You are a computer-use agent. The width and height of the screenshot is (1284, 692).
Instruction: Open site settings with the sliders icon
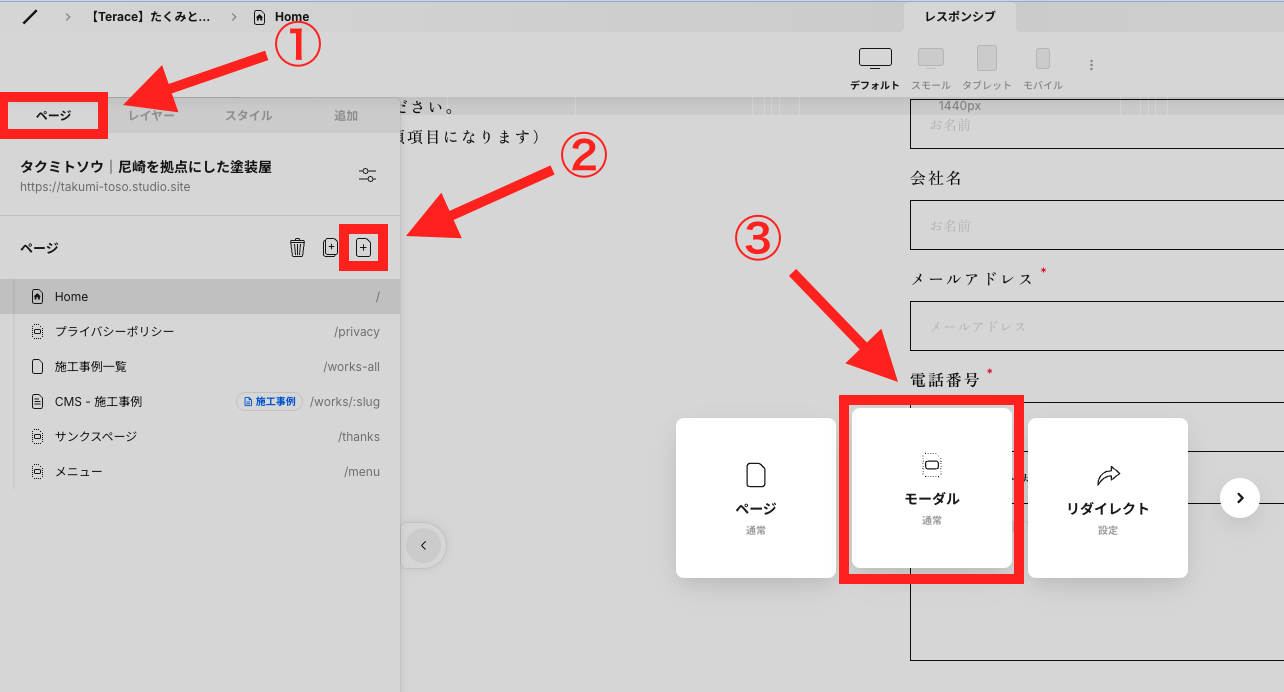[x=367, y=174]
